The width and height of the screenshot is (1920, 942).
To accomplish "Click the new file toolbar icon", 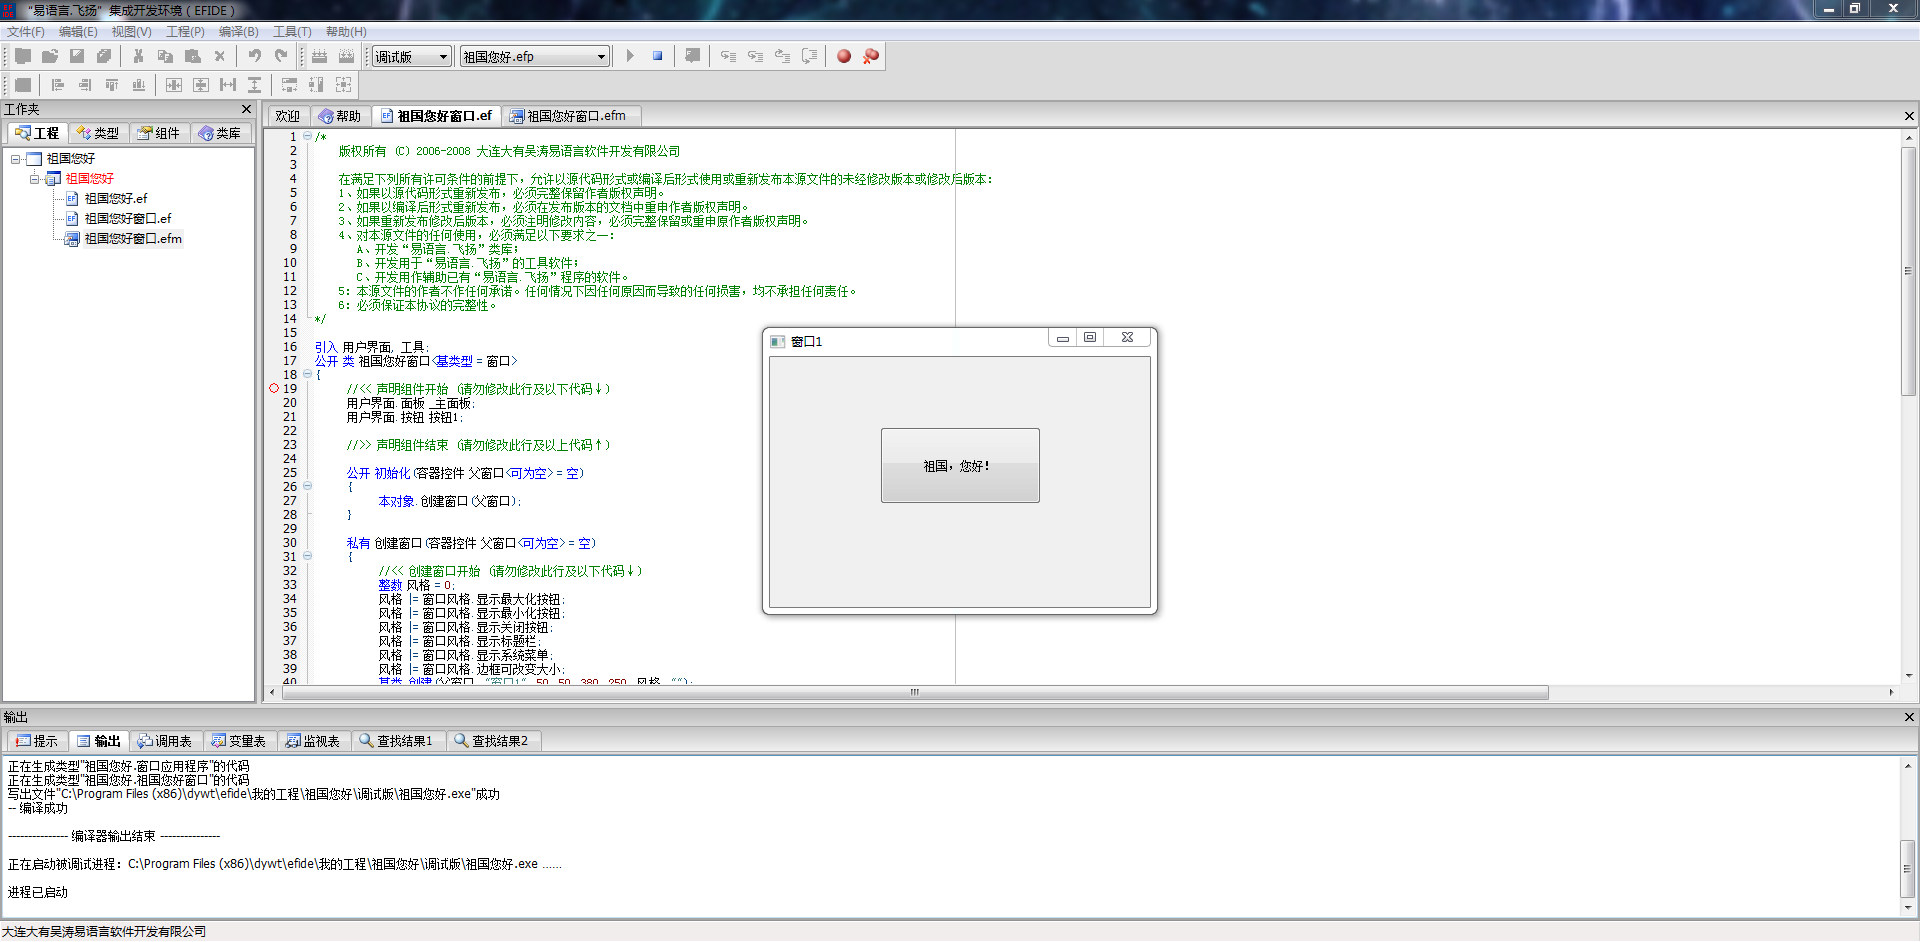I will [x=22, y=56].
